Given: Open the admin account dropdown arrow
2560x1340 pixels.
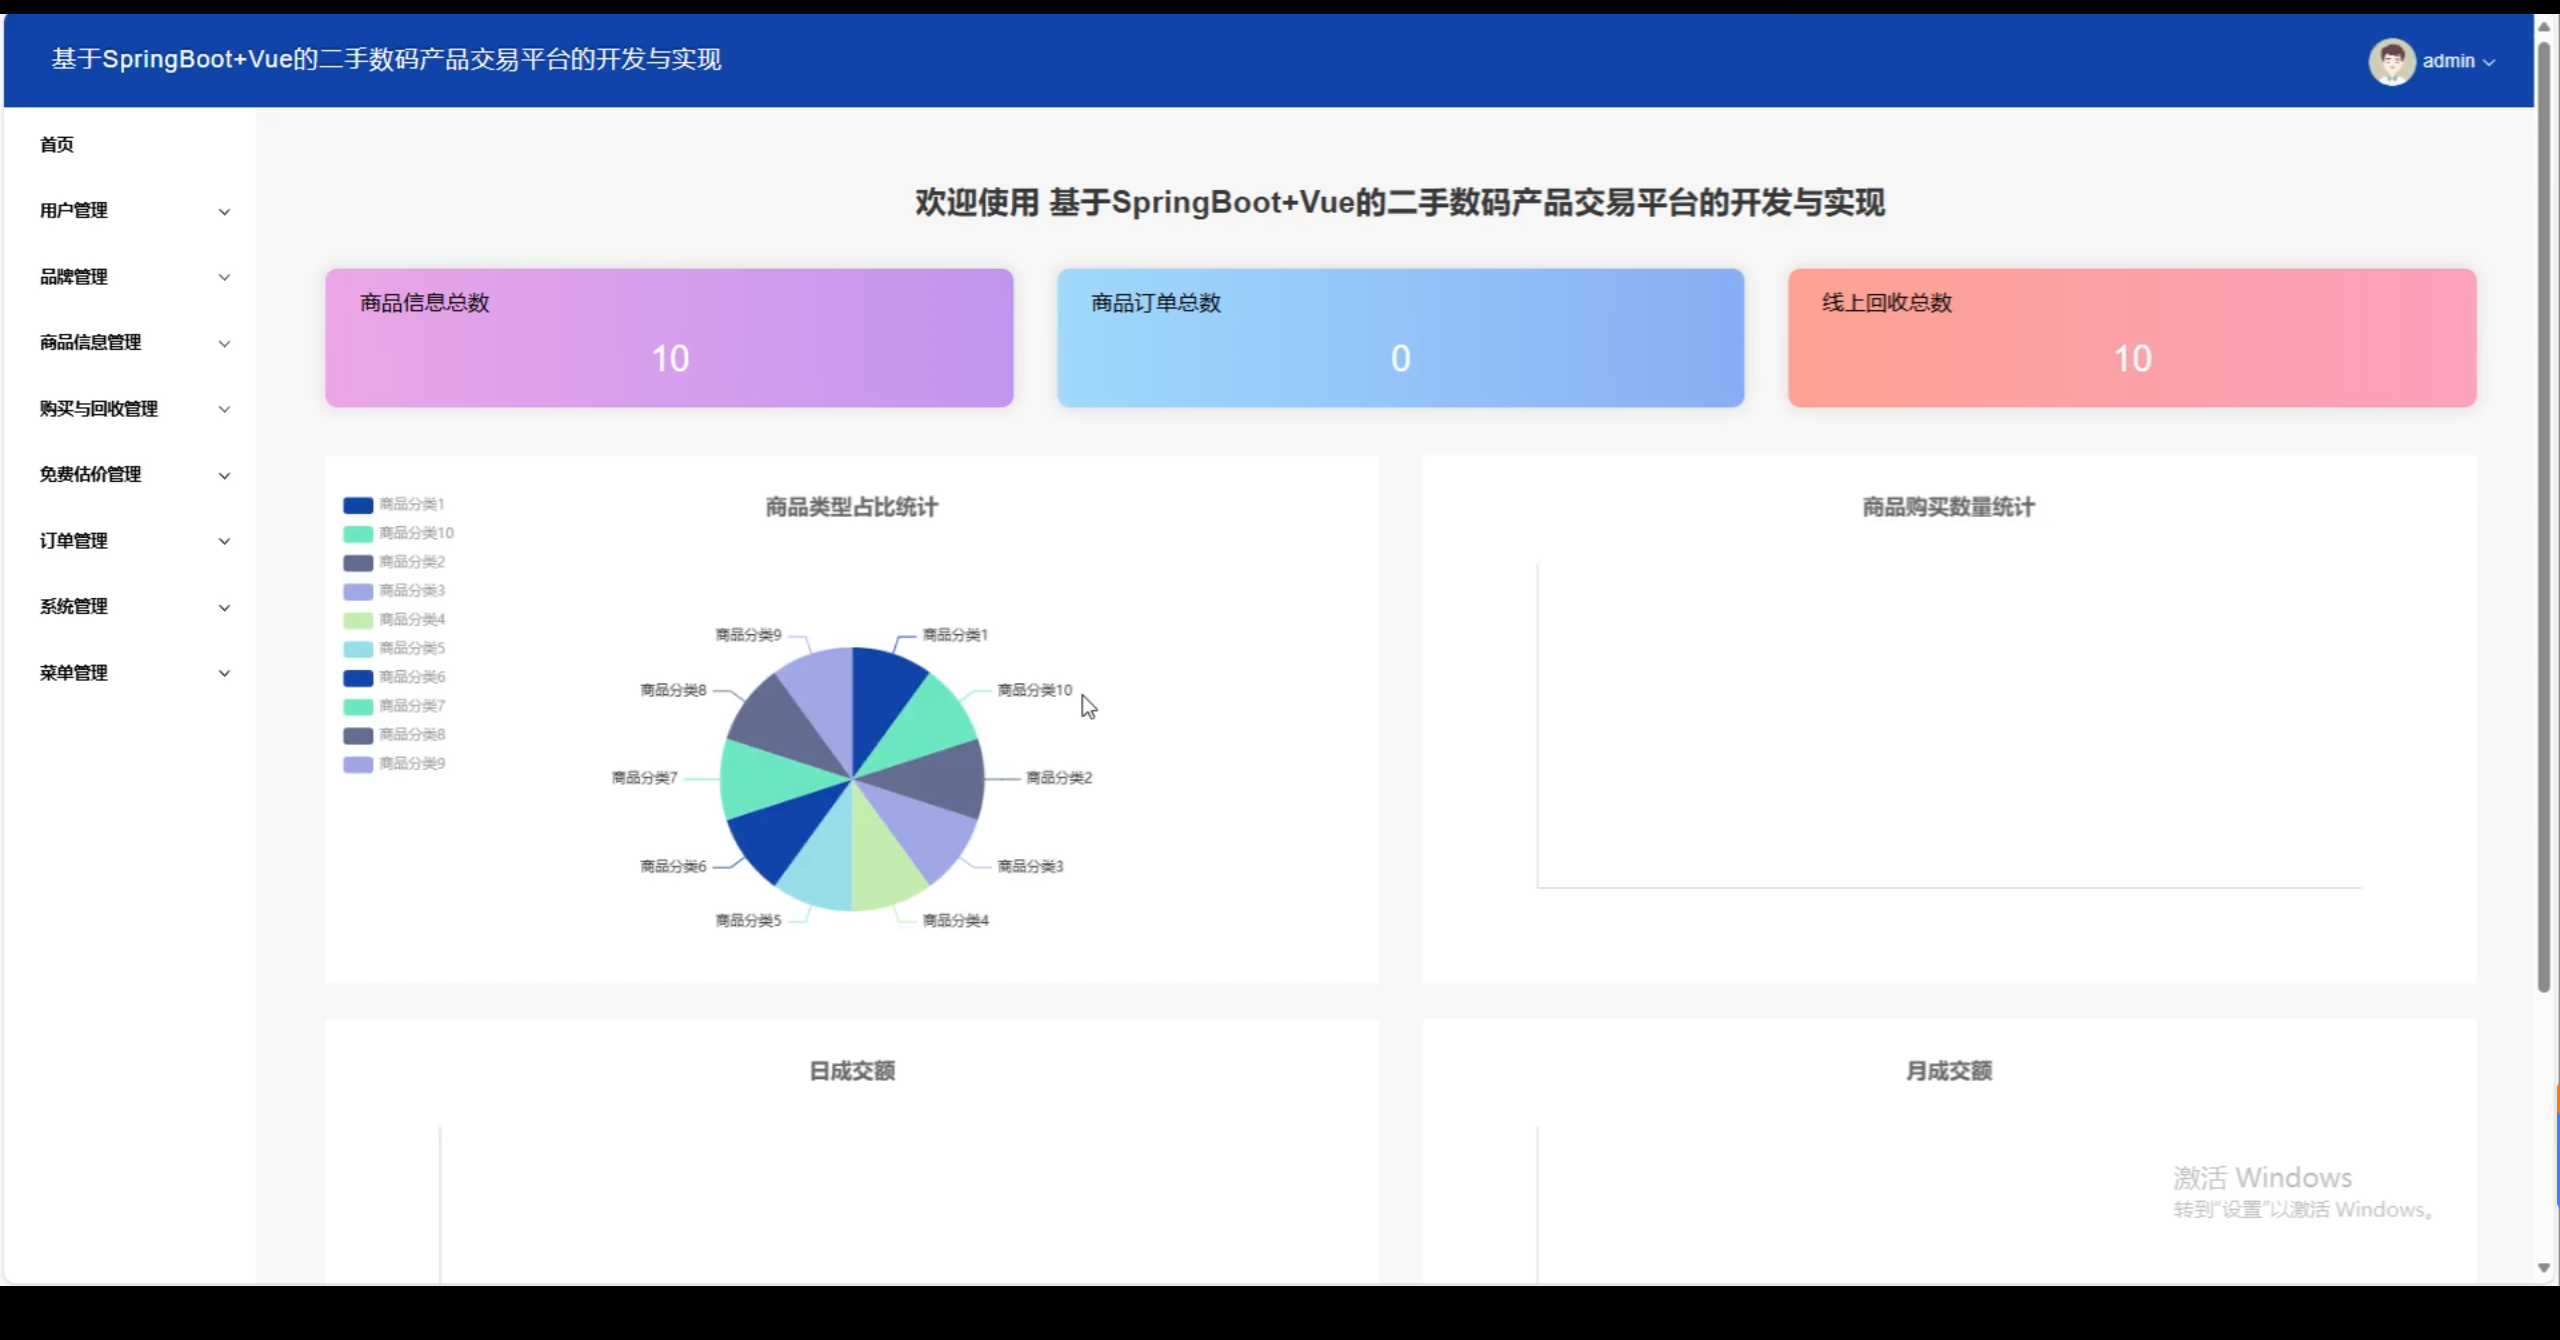Looking at the screenshot, I should (x=2489, y=62).
